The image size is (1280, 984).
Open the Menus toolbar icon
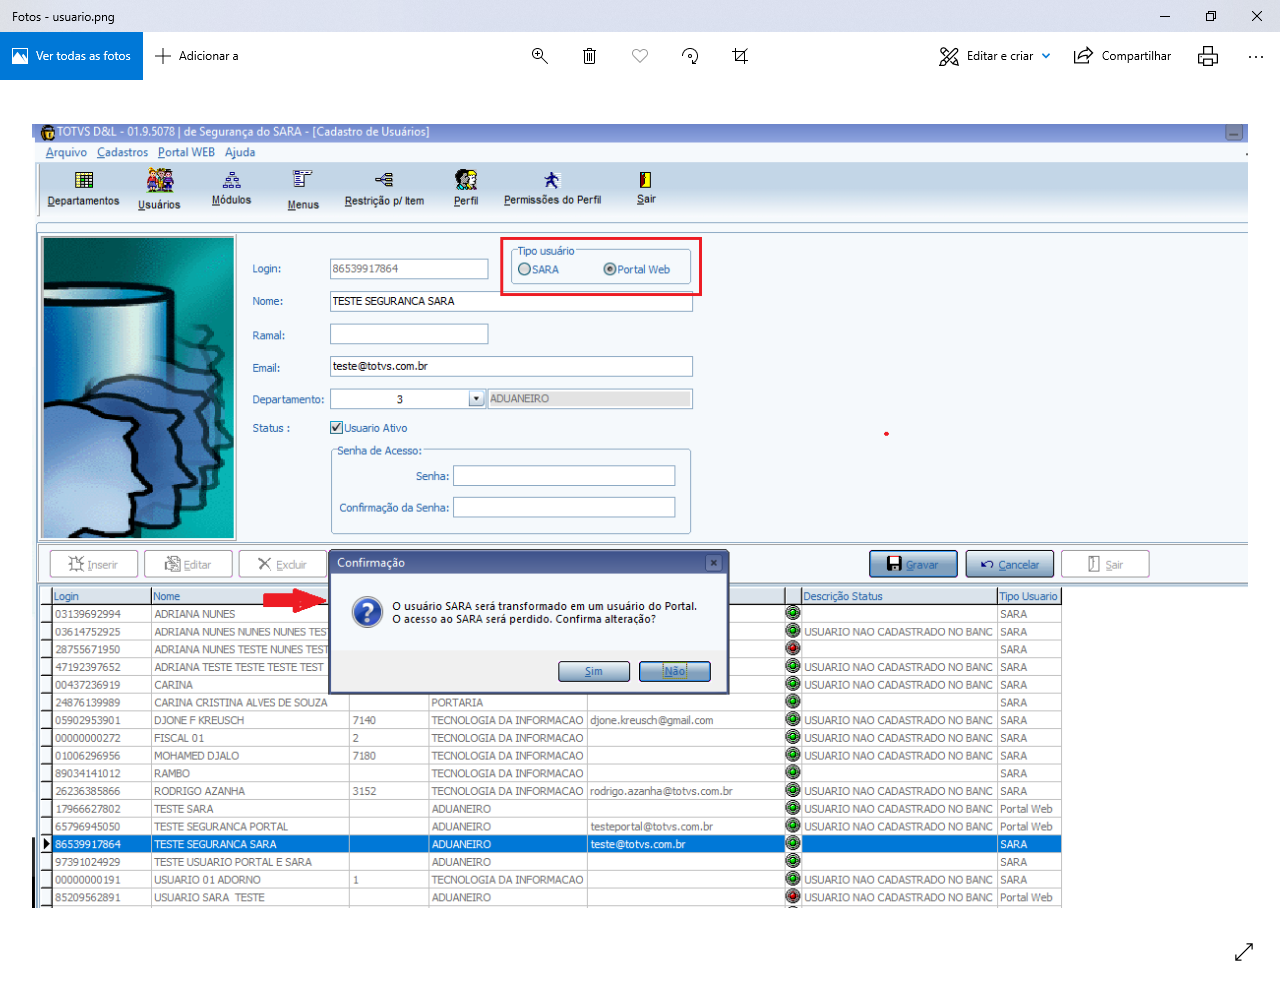tap(303, 190)
